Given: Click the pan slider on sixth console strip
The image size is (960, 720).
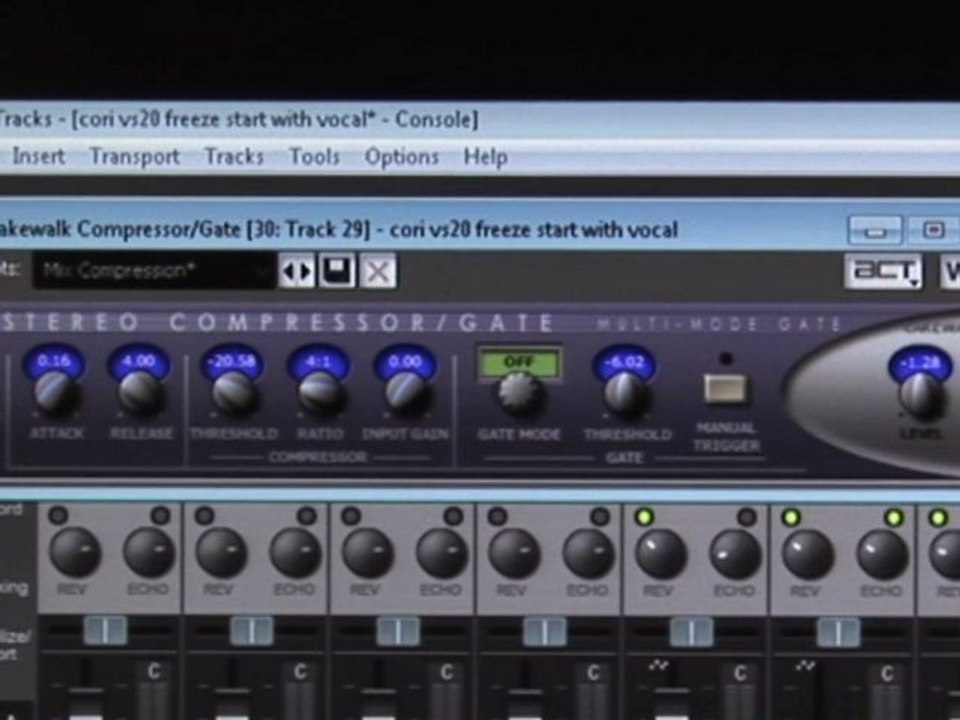Looking at the screenshot, I should pos(838,632).
